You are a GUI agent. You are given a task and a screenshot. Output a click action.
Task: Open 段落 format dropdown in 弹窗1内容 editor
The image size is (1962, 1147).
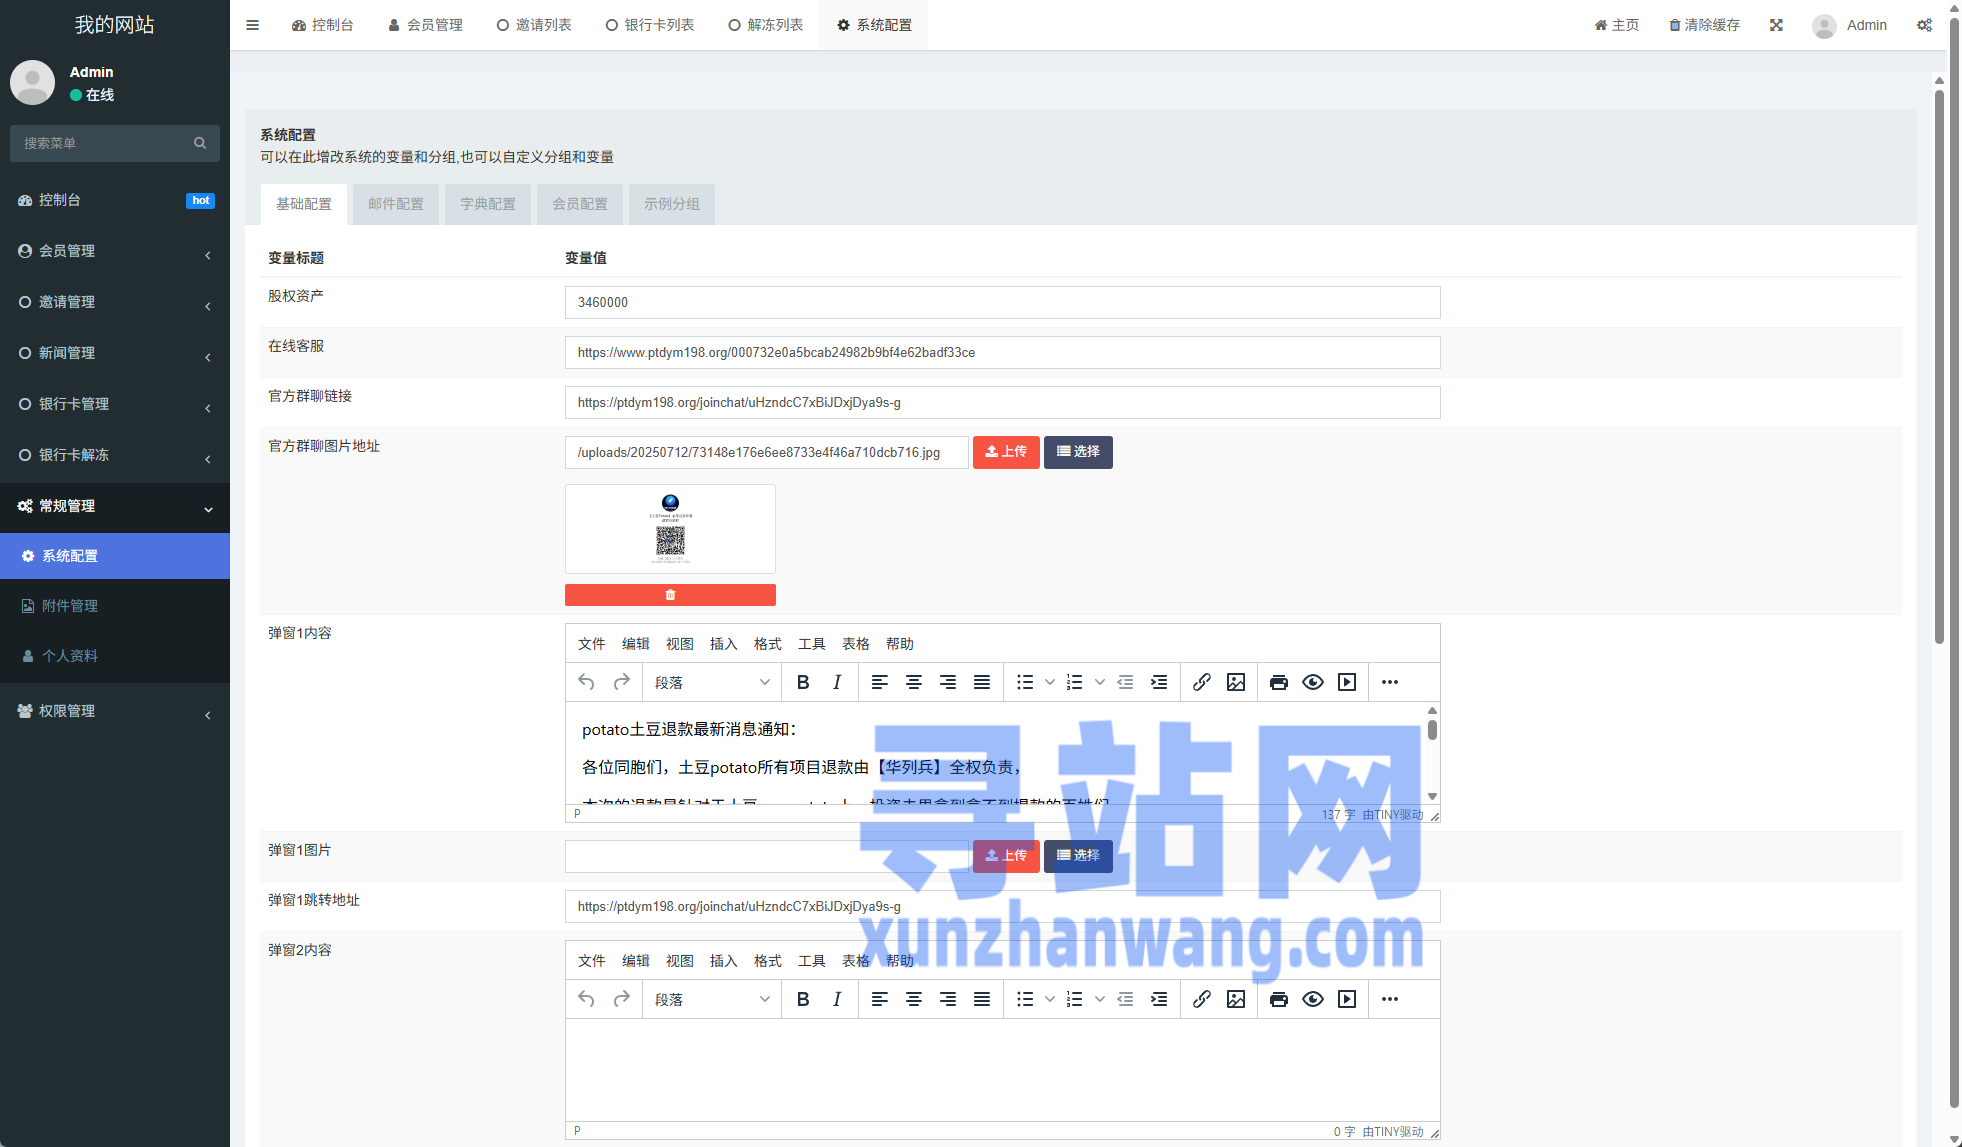[712, 682]
